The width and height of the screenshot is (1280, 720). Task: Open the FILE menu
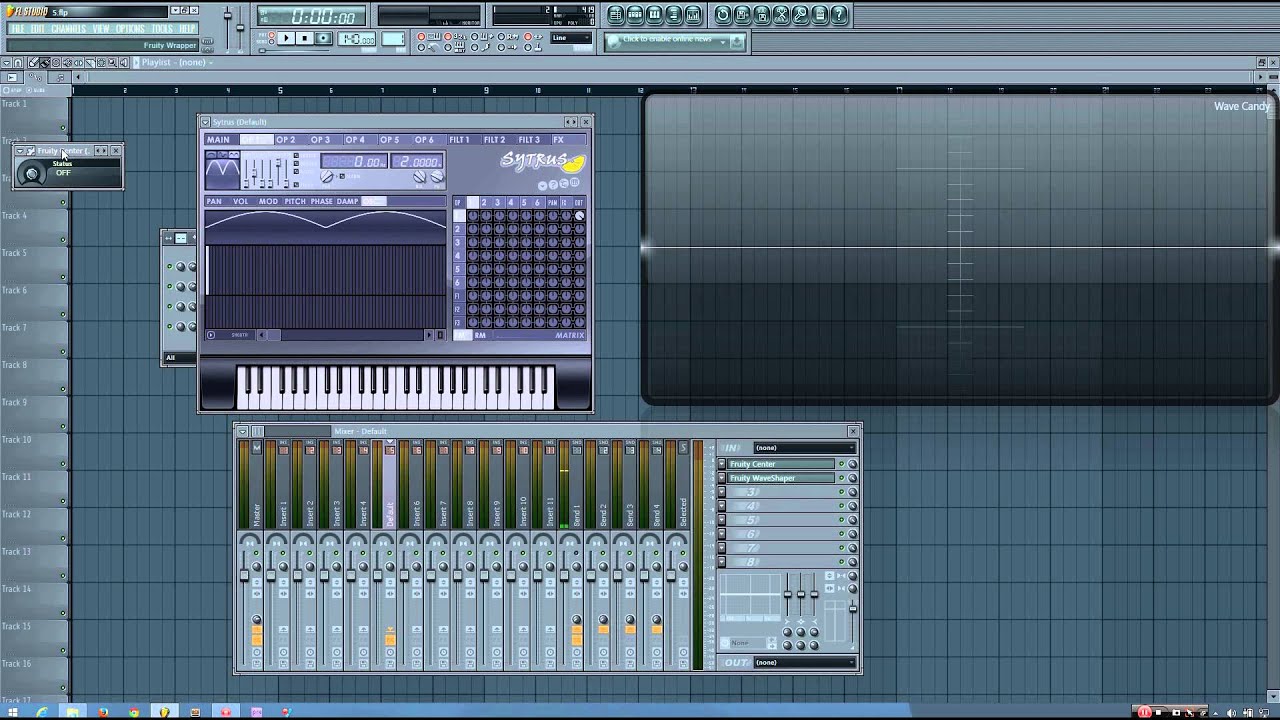(x=18, y=28)
